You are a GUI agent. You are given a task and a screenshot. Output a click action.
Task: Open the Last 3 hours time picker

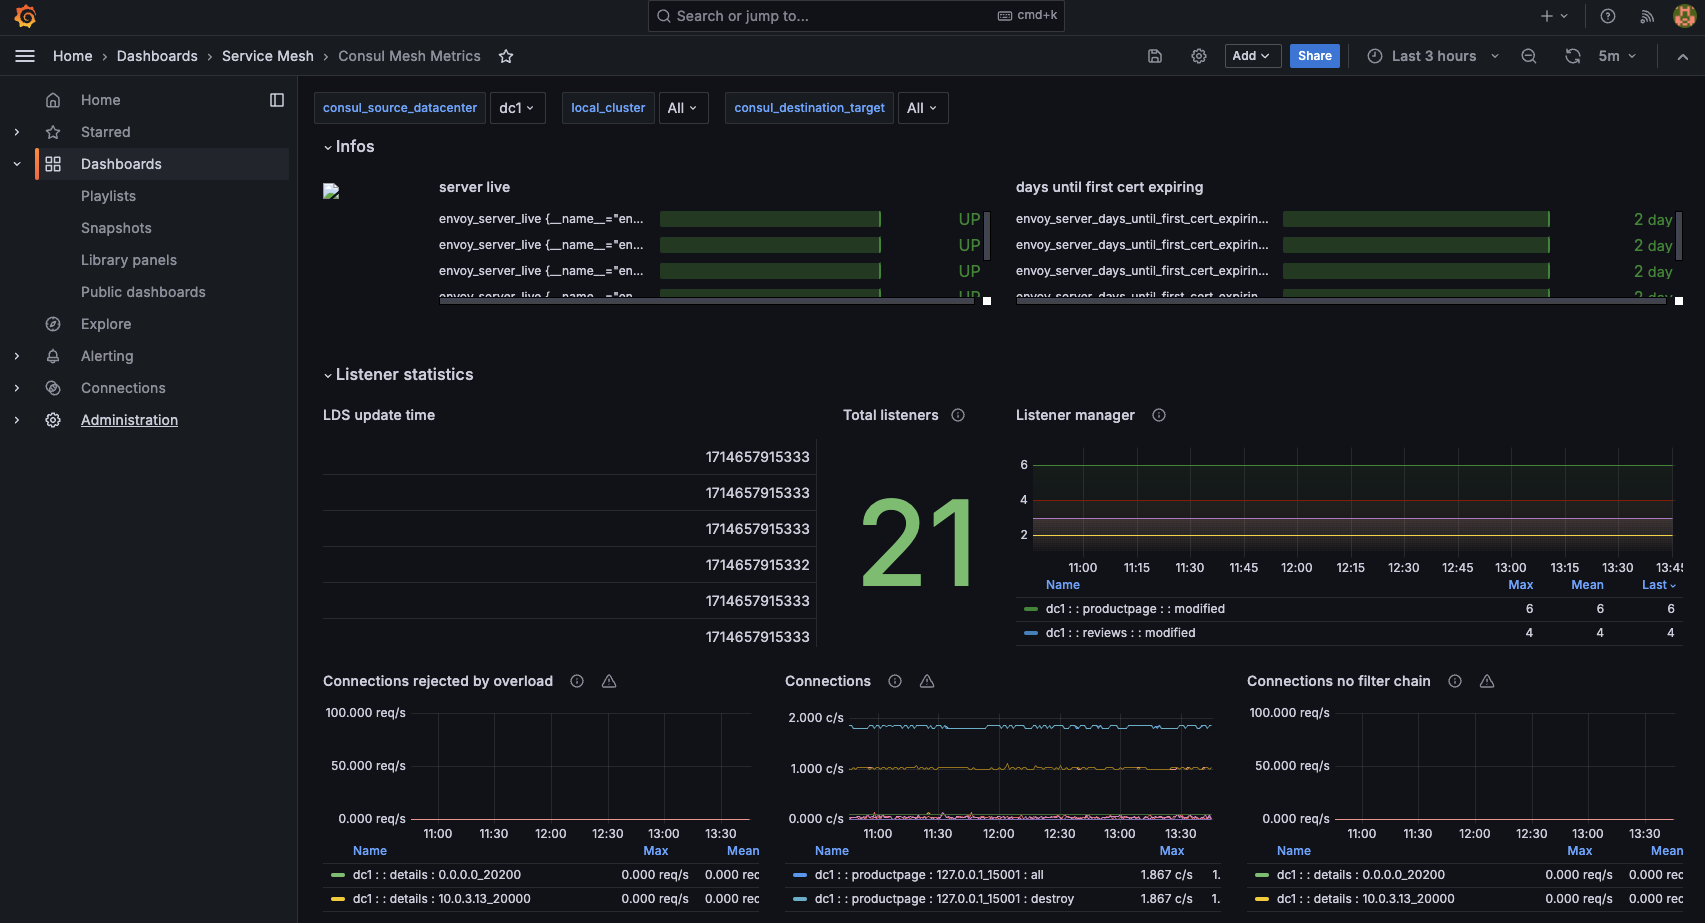[1433, 56]
